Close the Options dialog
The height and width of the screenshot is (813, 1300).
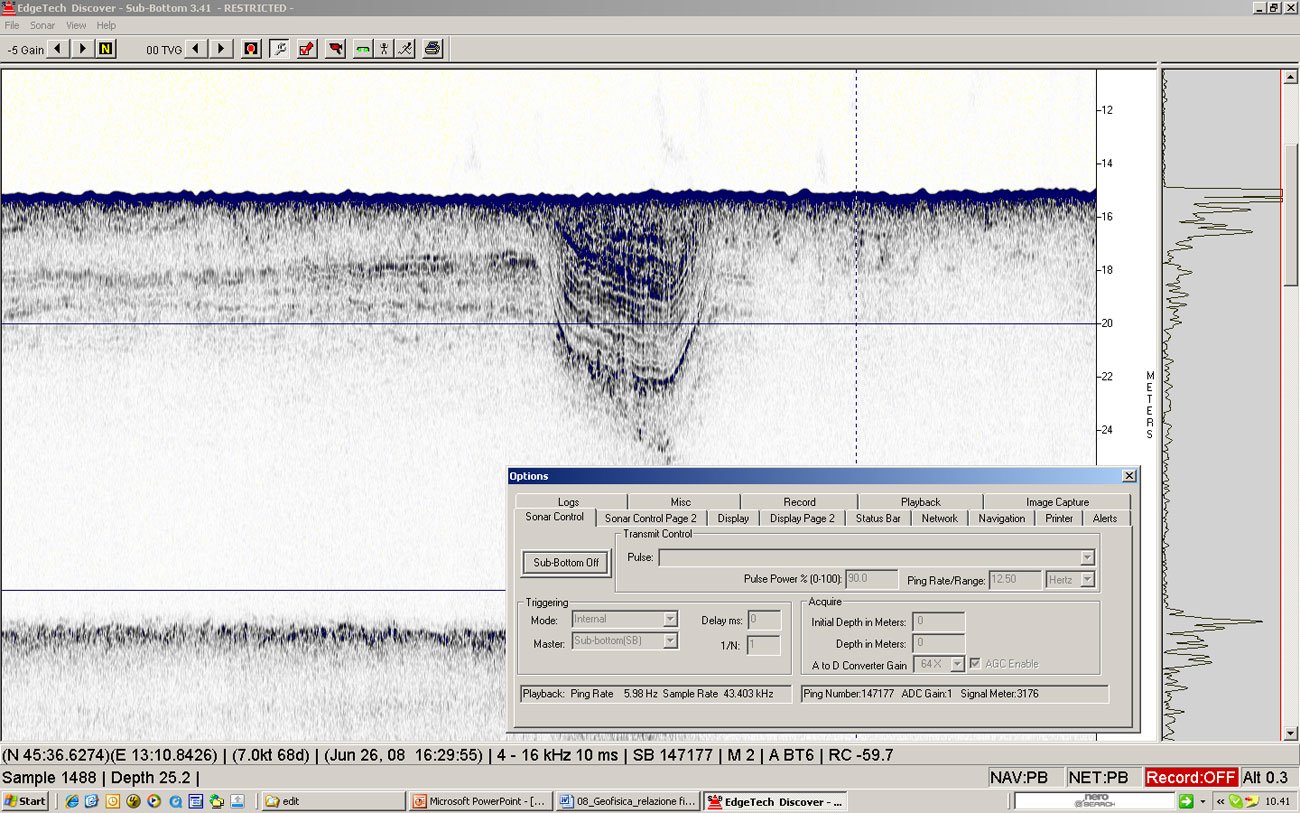[x=1129, y=476]
